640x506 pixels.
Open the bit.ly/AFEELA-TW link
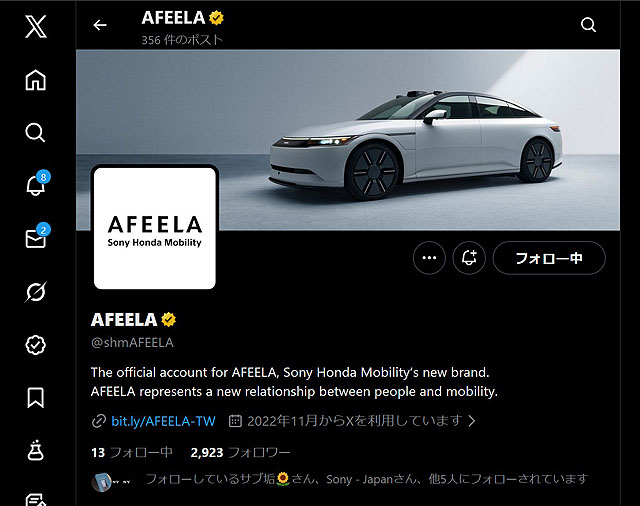[163, 421]
